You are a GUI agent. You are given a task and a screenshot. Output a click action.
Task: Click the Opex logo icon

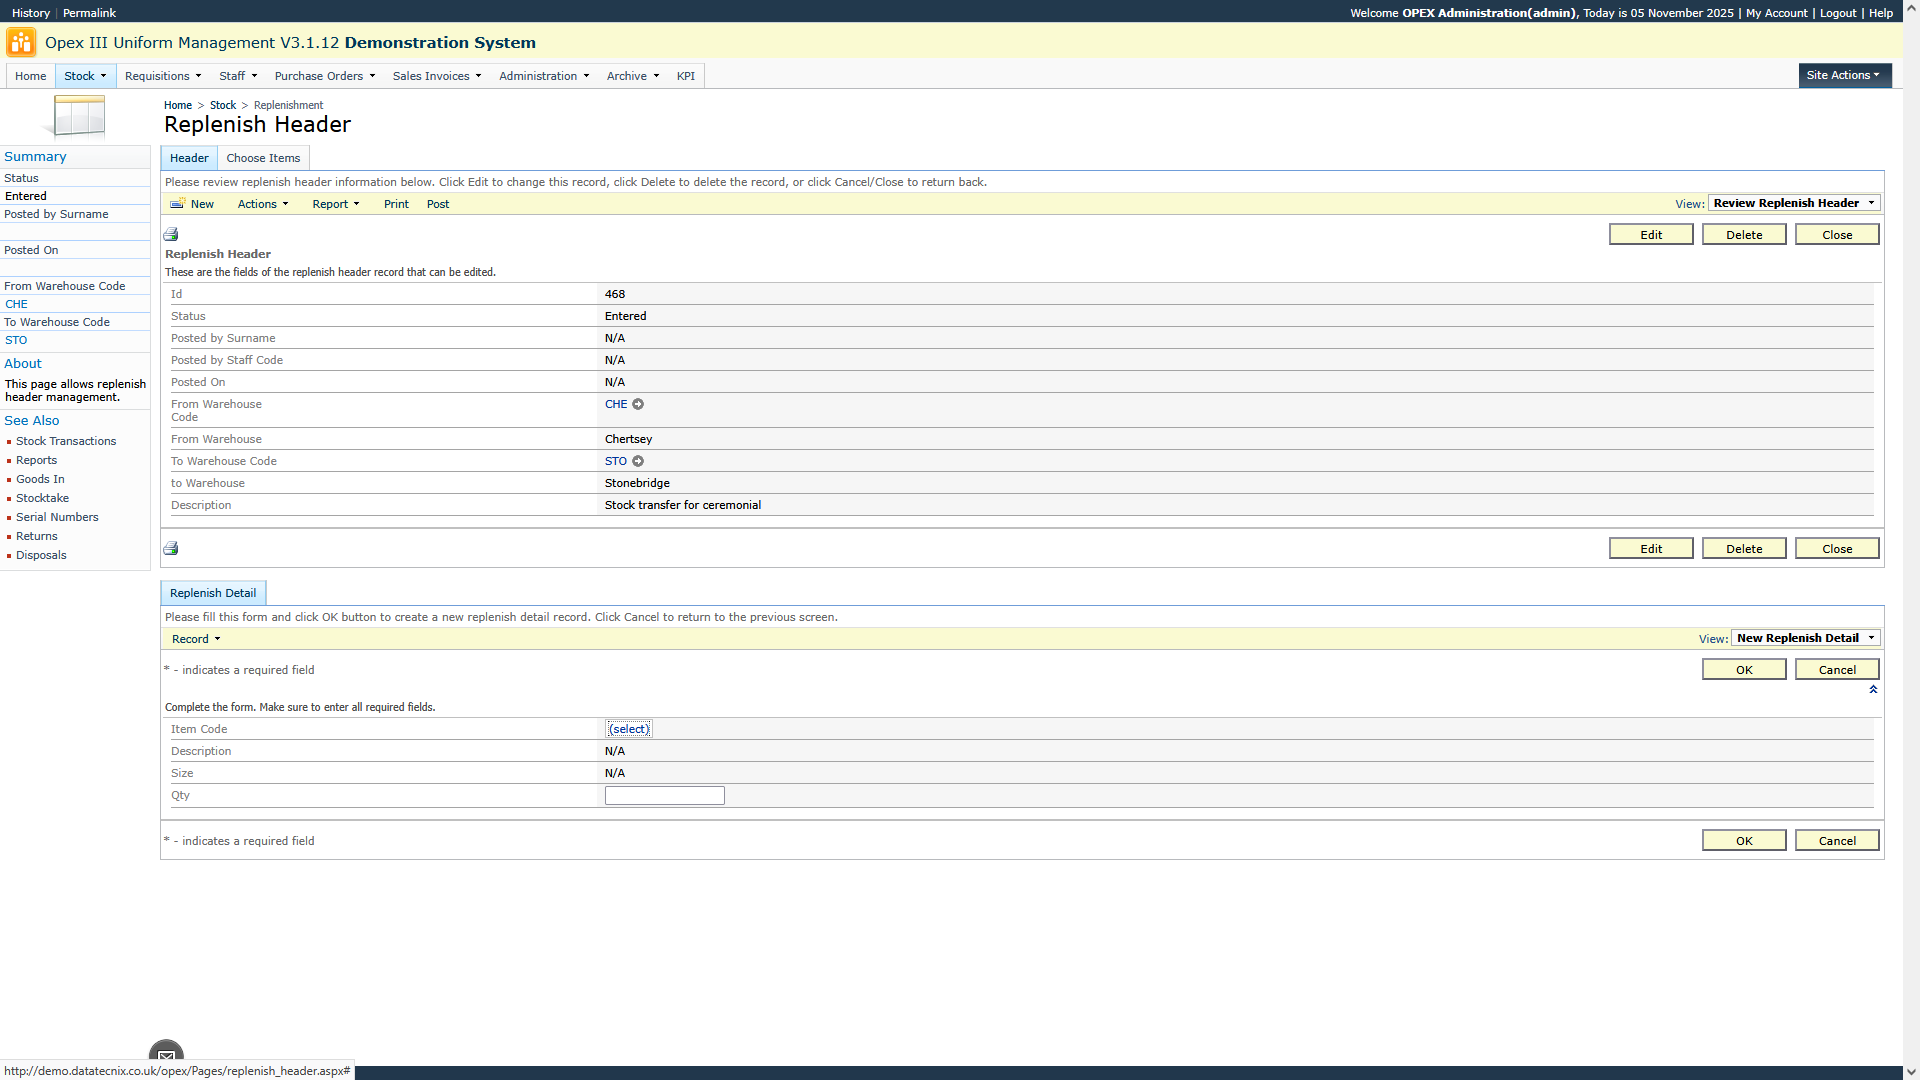20,42
